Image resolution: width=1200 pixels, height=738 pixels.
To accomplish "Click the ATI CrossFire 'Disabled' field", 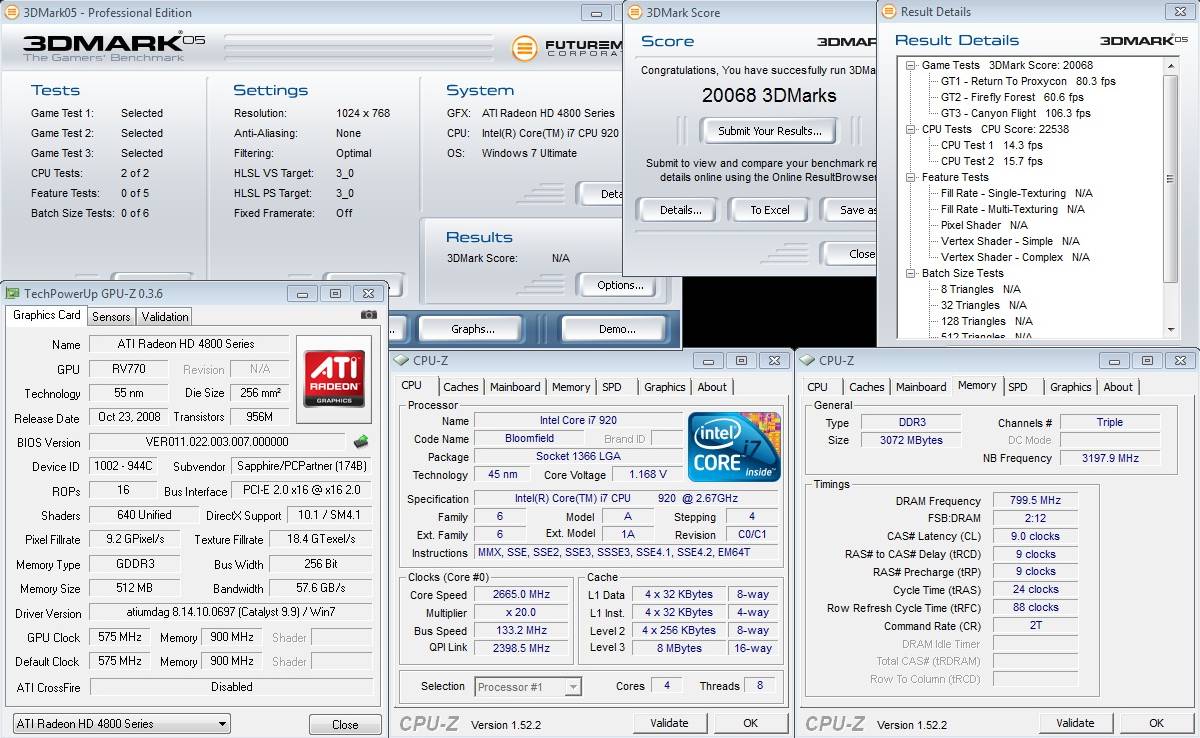I will coord(231,687).
